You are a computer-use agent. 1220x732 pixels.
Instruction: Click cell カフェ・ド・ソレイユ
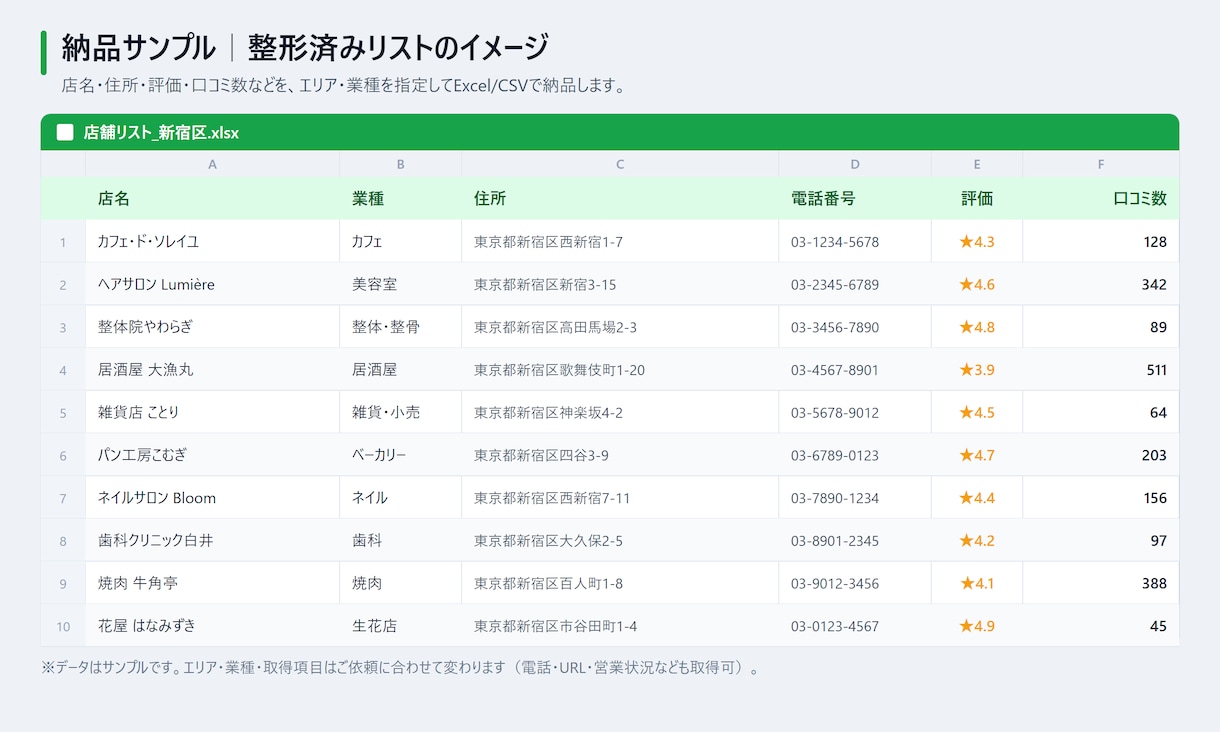[212, 241]
